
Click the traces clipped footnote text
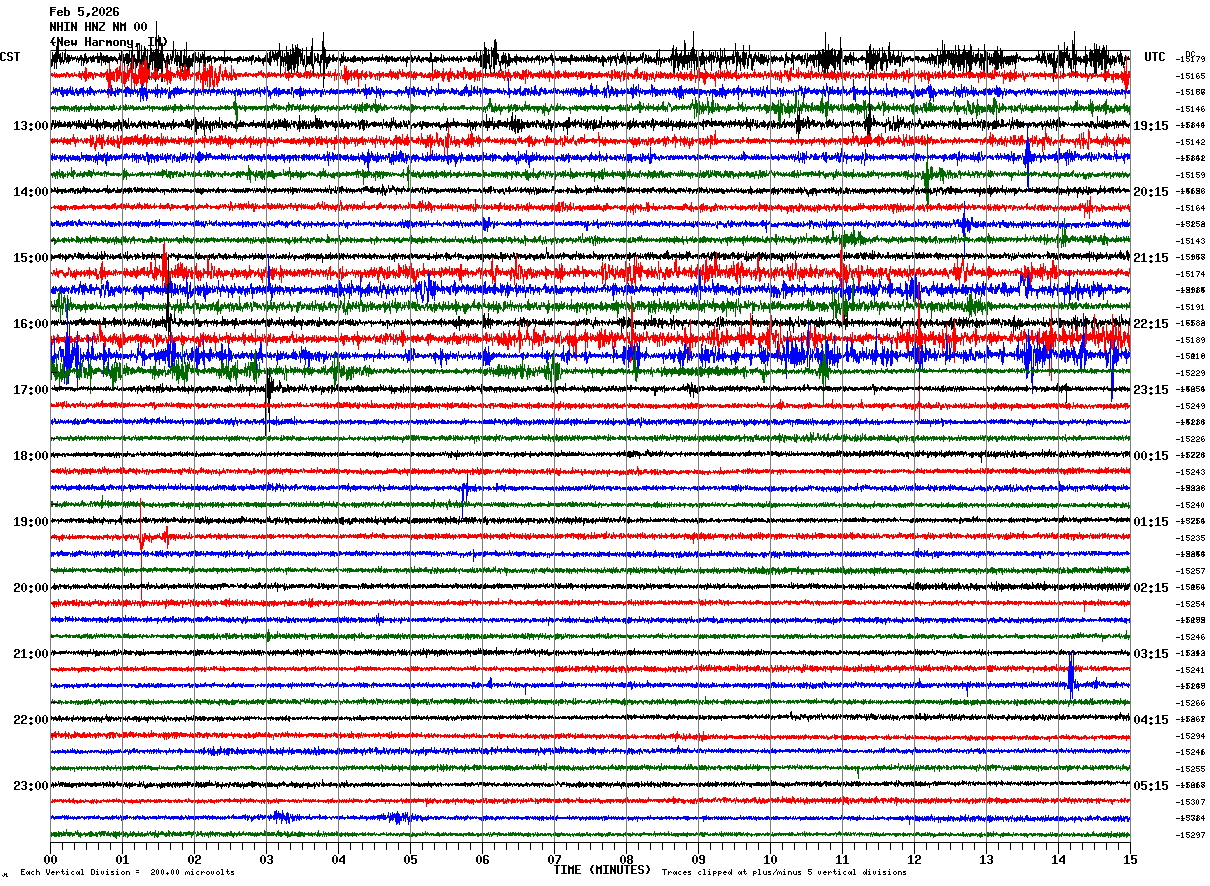point(784,873)
